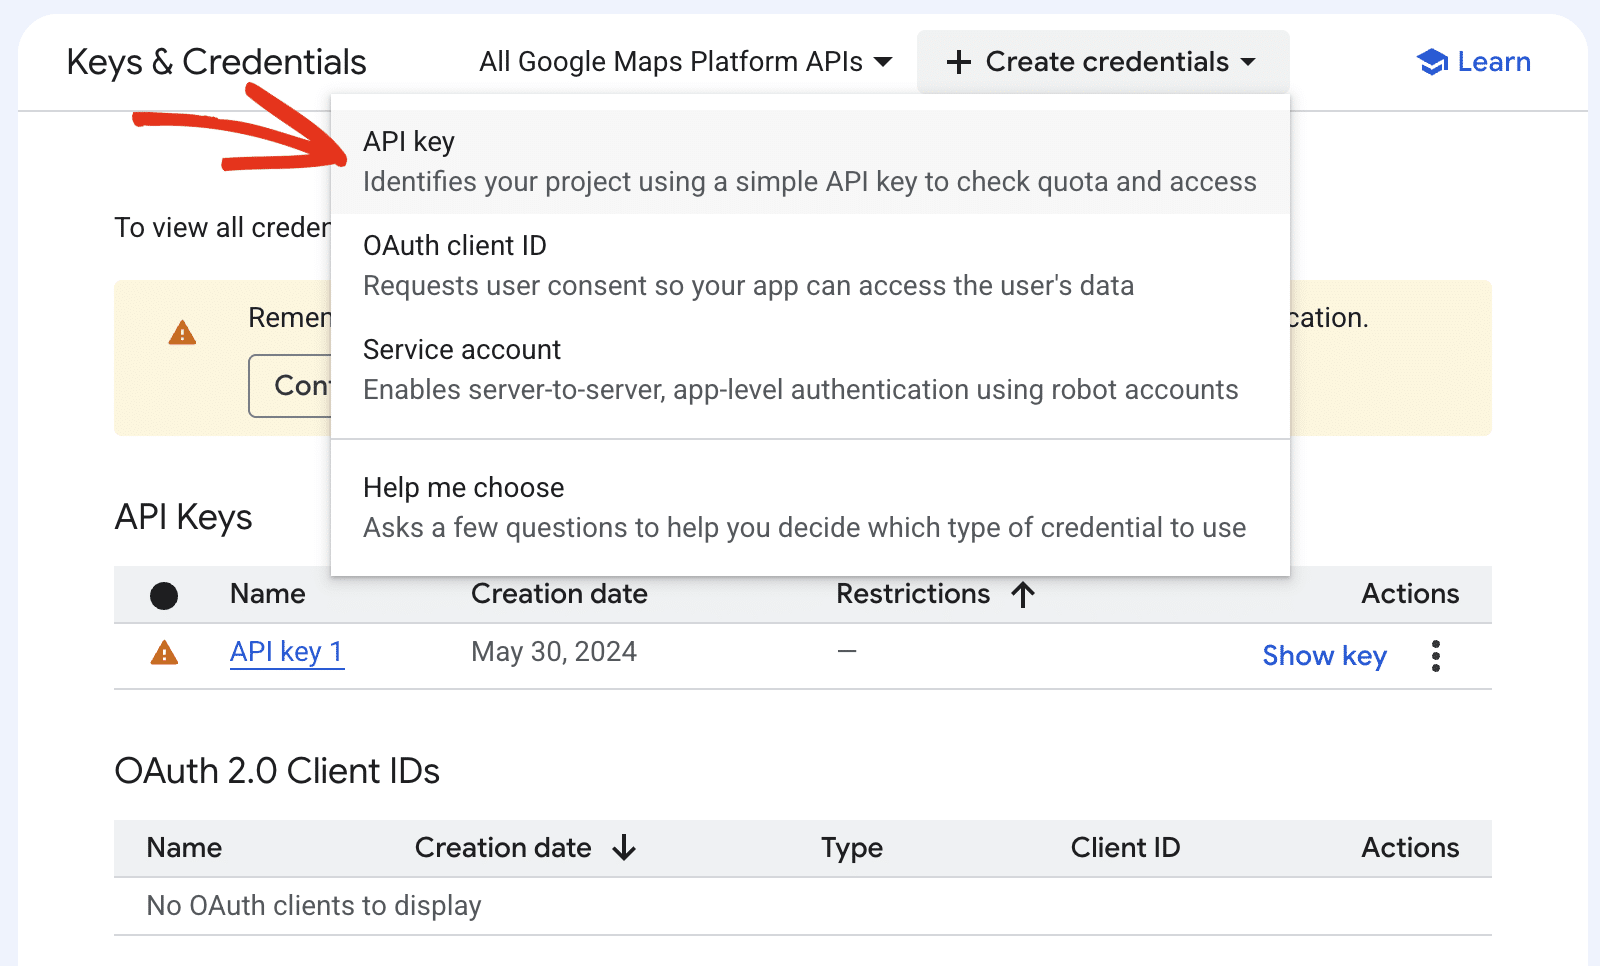Click Show key for API key 1
1600x966 pixels.
(1324, 656)
